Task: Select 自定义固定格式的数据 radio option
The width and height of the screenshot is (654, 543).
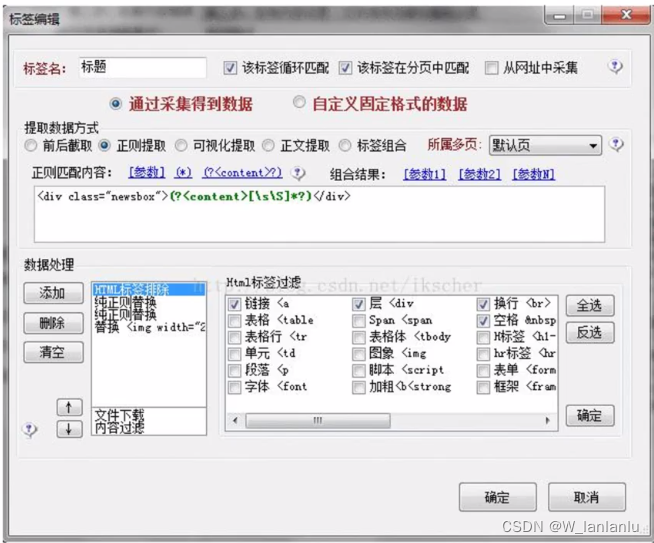Action: 299,102
